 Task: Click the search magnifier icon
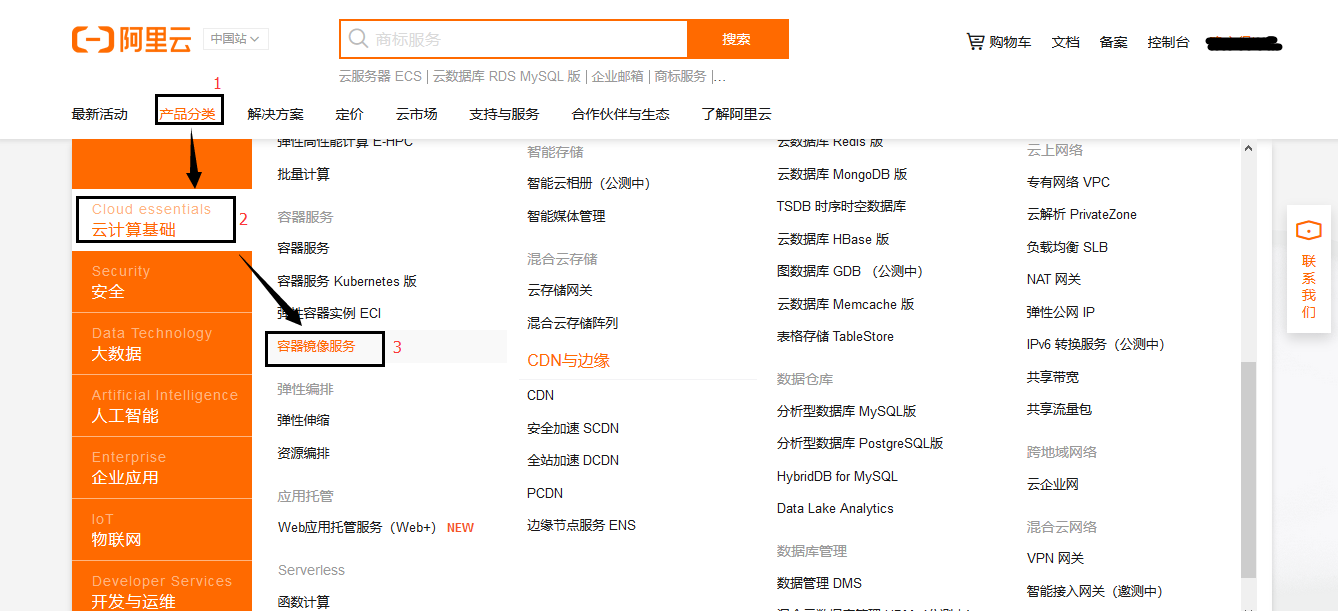point(358,39)
